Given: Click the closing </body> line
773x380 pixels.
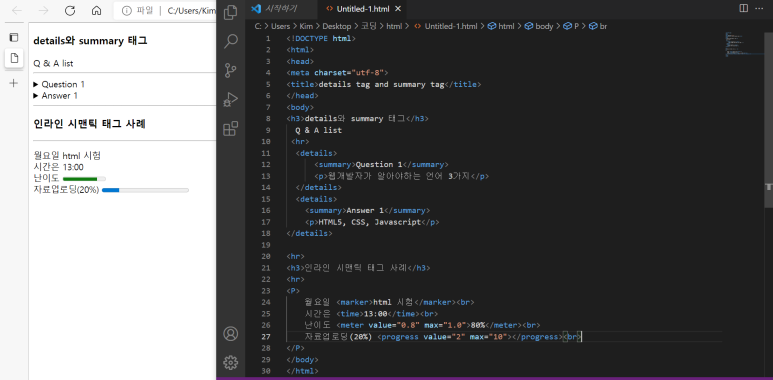Looking at the screenshot, I should [302, 360].
